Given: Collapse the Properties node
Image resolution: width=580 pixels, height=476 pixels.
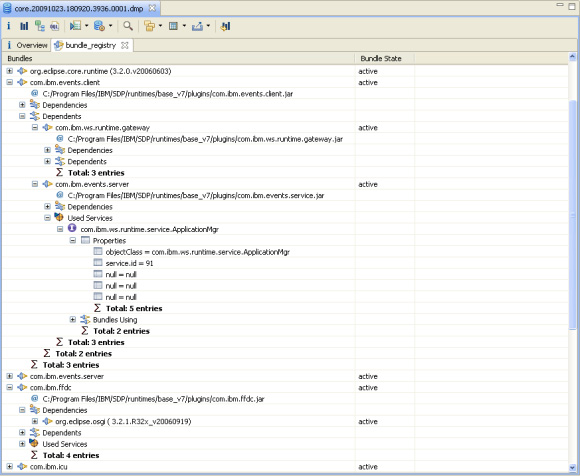Looking at the screenshot, I should (73, 240).
